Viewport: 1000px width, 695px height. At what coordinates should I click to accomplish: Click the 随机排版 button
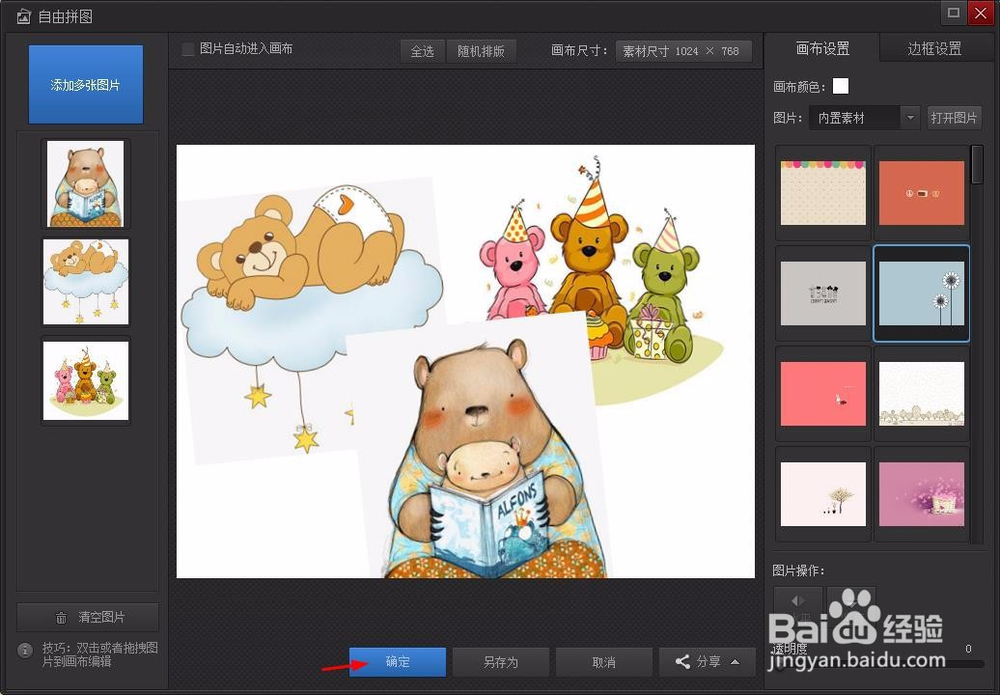(481, 51)
